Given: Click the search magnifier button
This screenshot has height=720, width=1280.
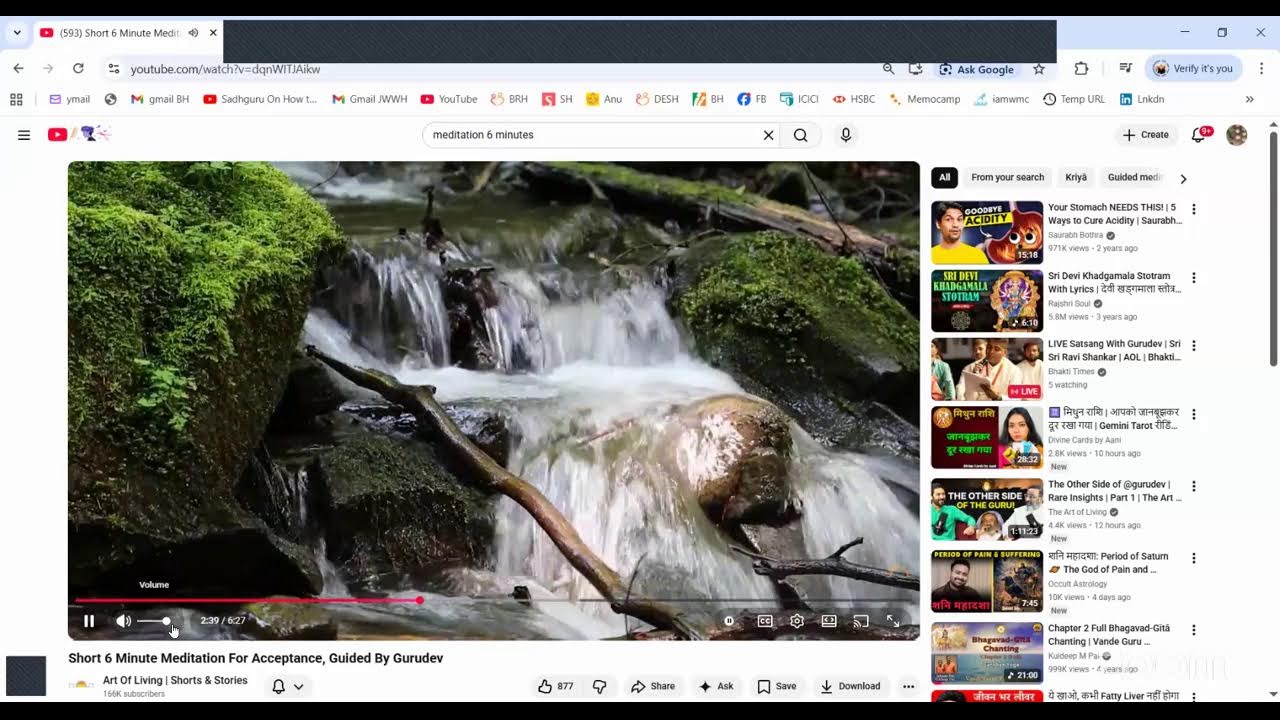Looking at the screenshot, I should point(801,135).
